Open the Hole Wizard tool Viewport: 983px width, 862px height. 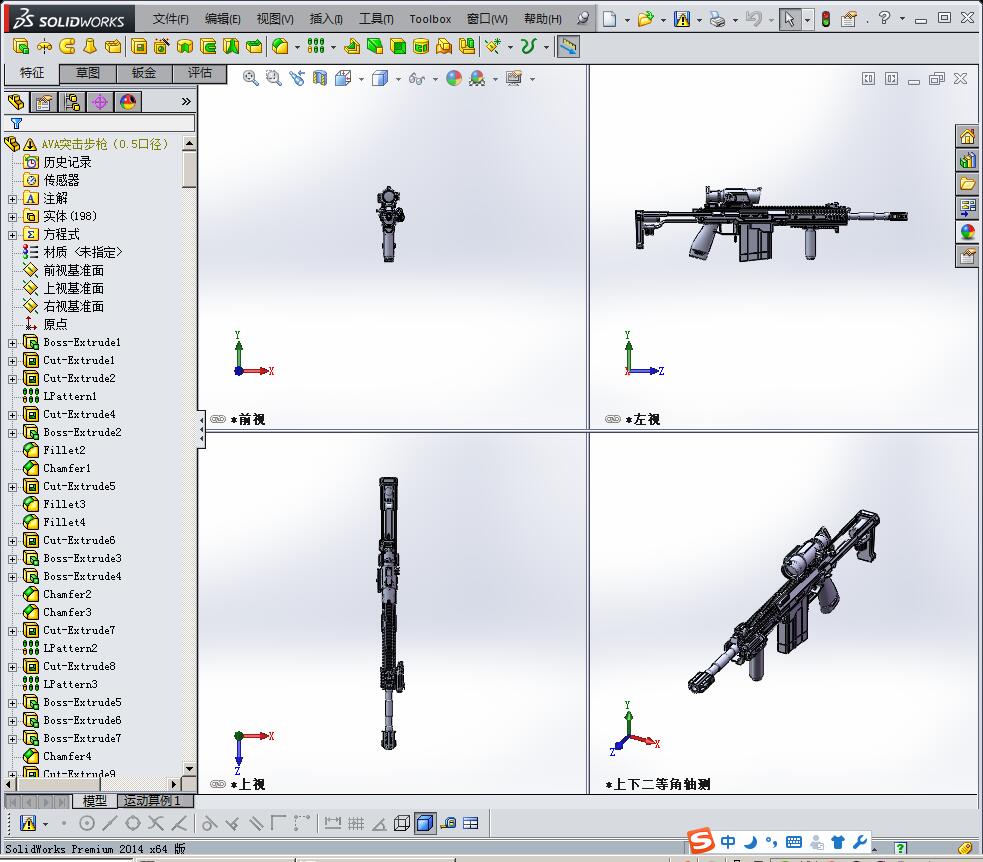coord(162,46)
